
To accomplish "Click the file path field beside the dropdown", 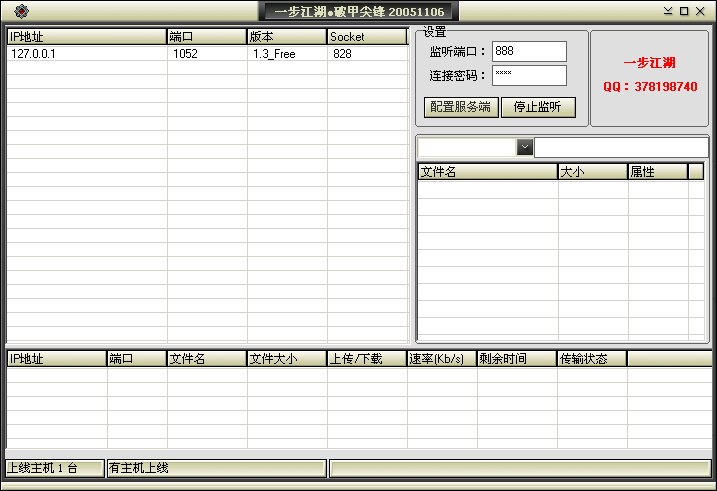I will point(620,147).
